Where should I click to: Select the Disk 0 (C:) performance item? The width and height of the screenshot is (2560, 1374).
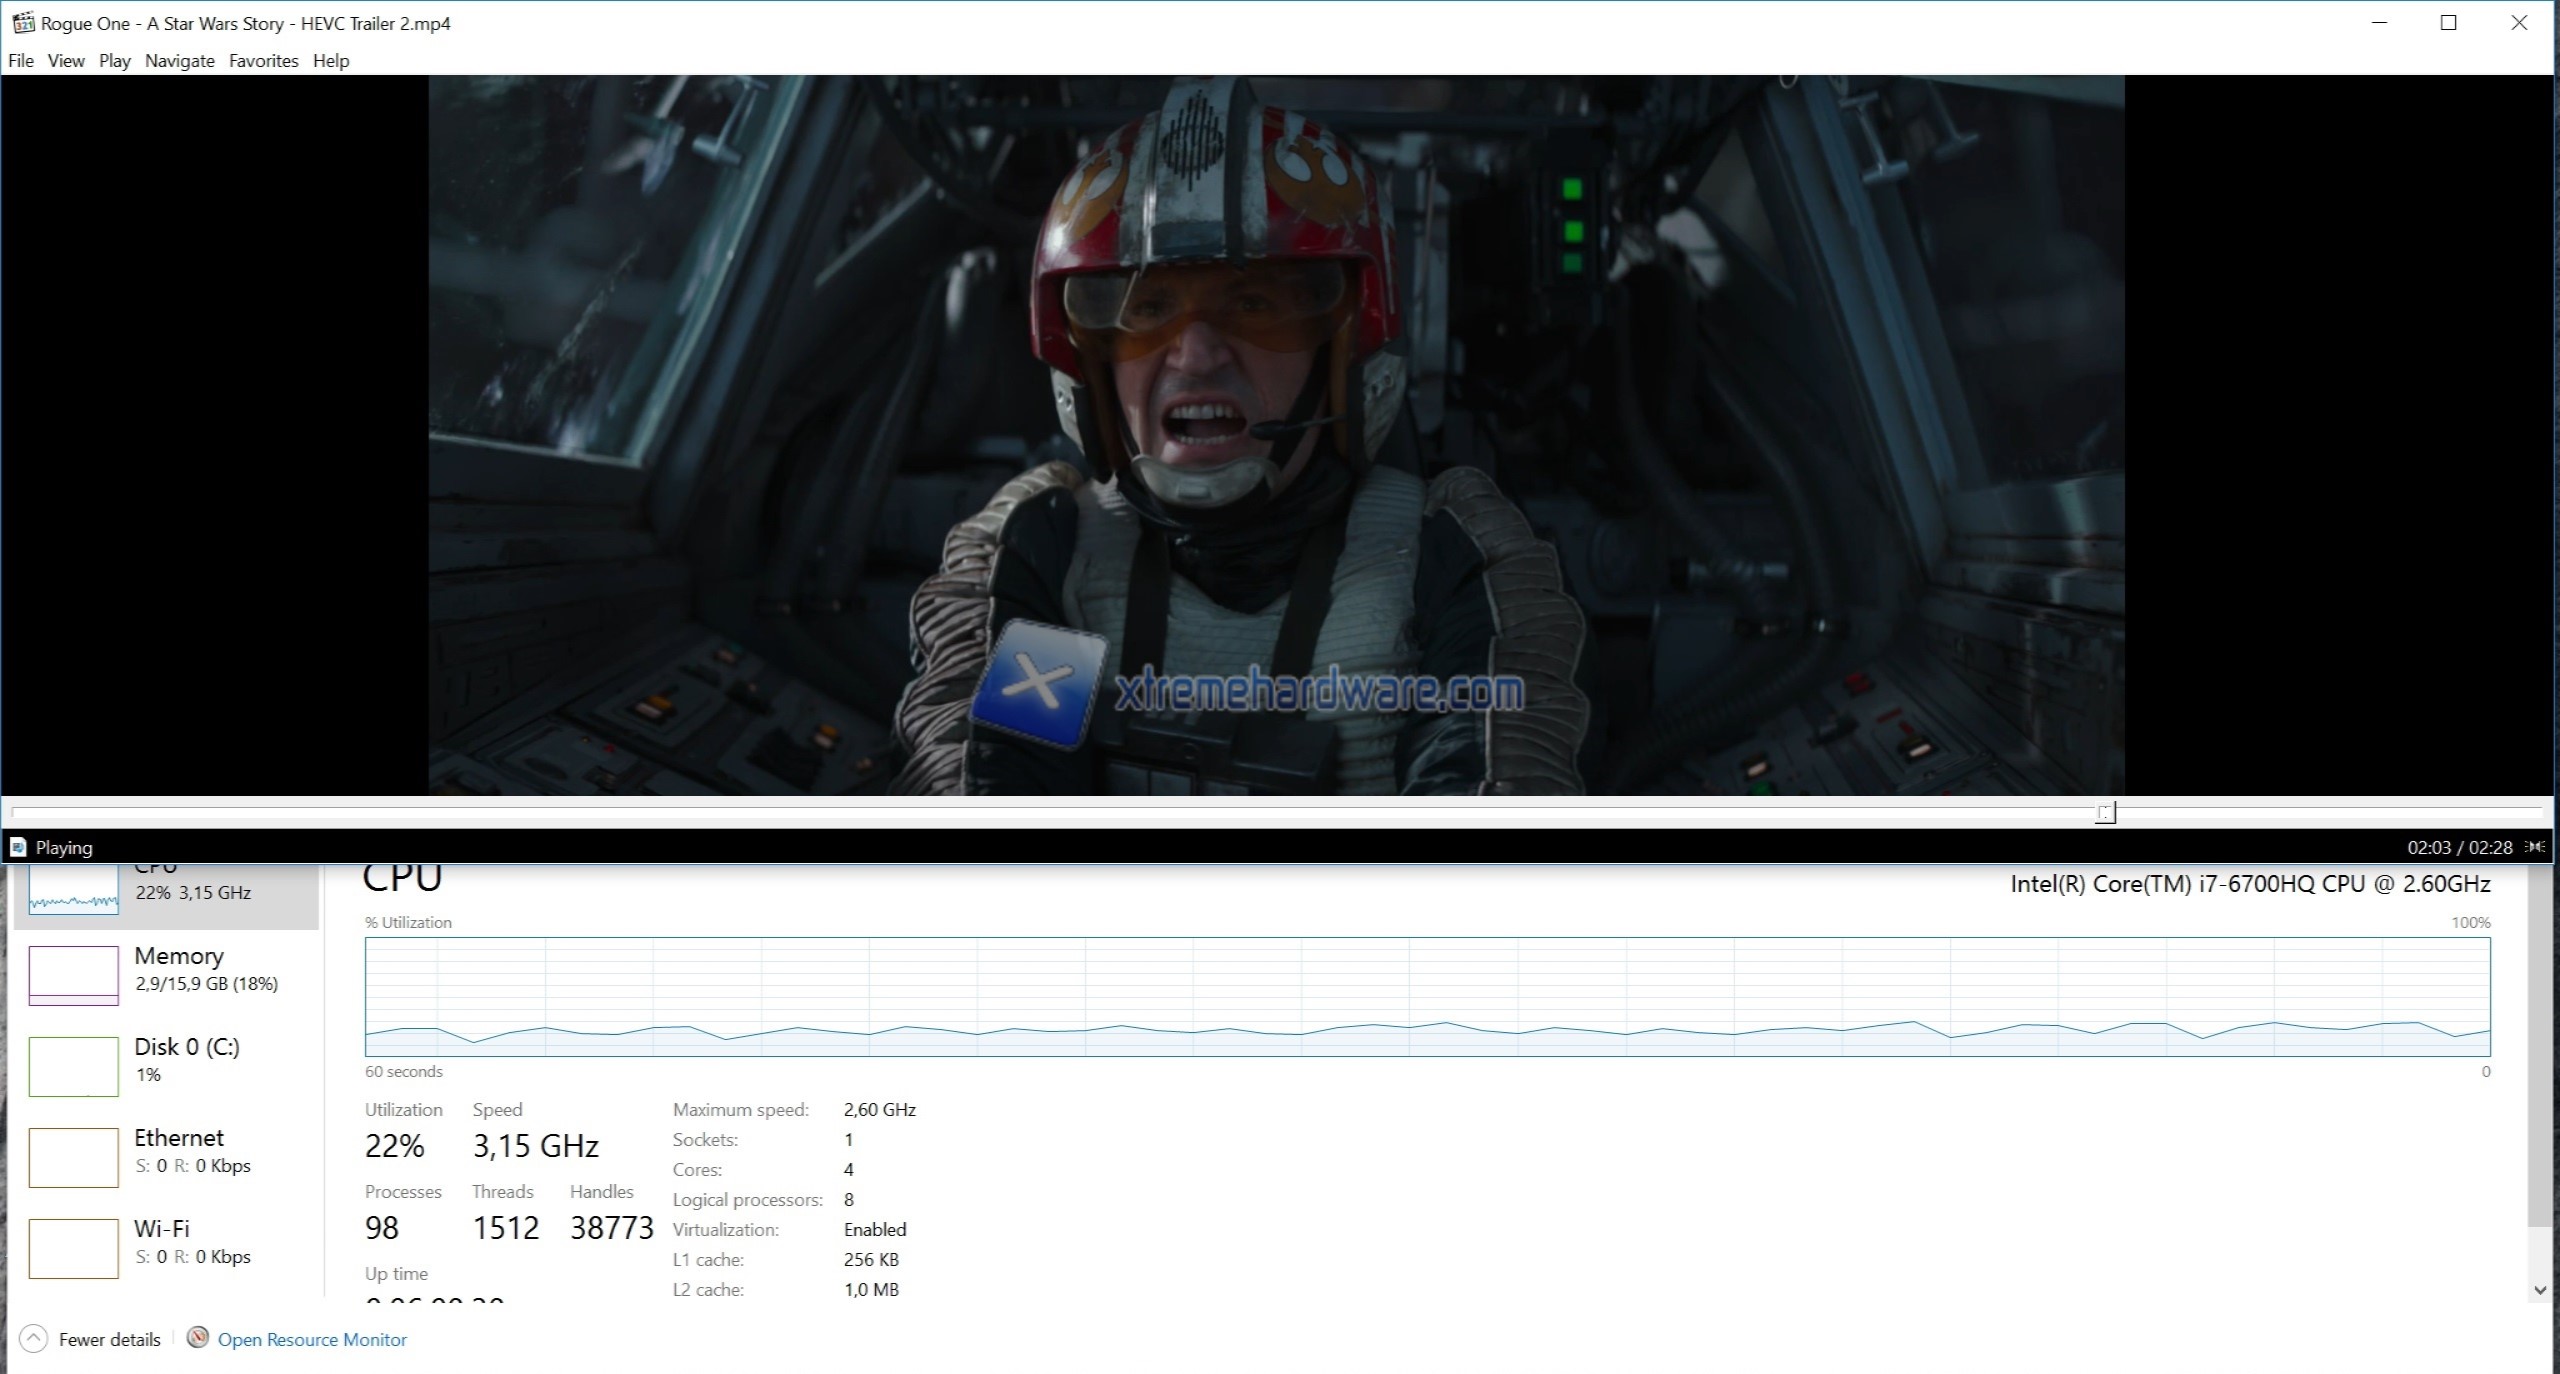pos(186,1059)
